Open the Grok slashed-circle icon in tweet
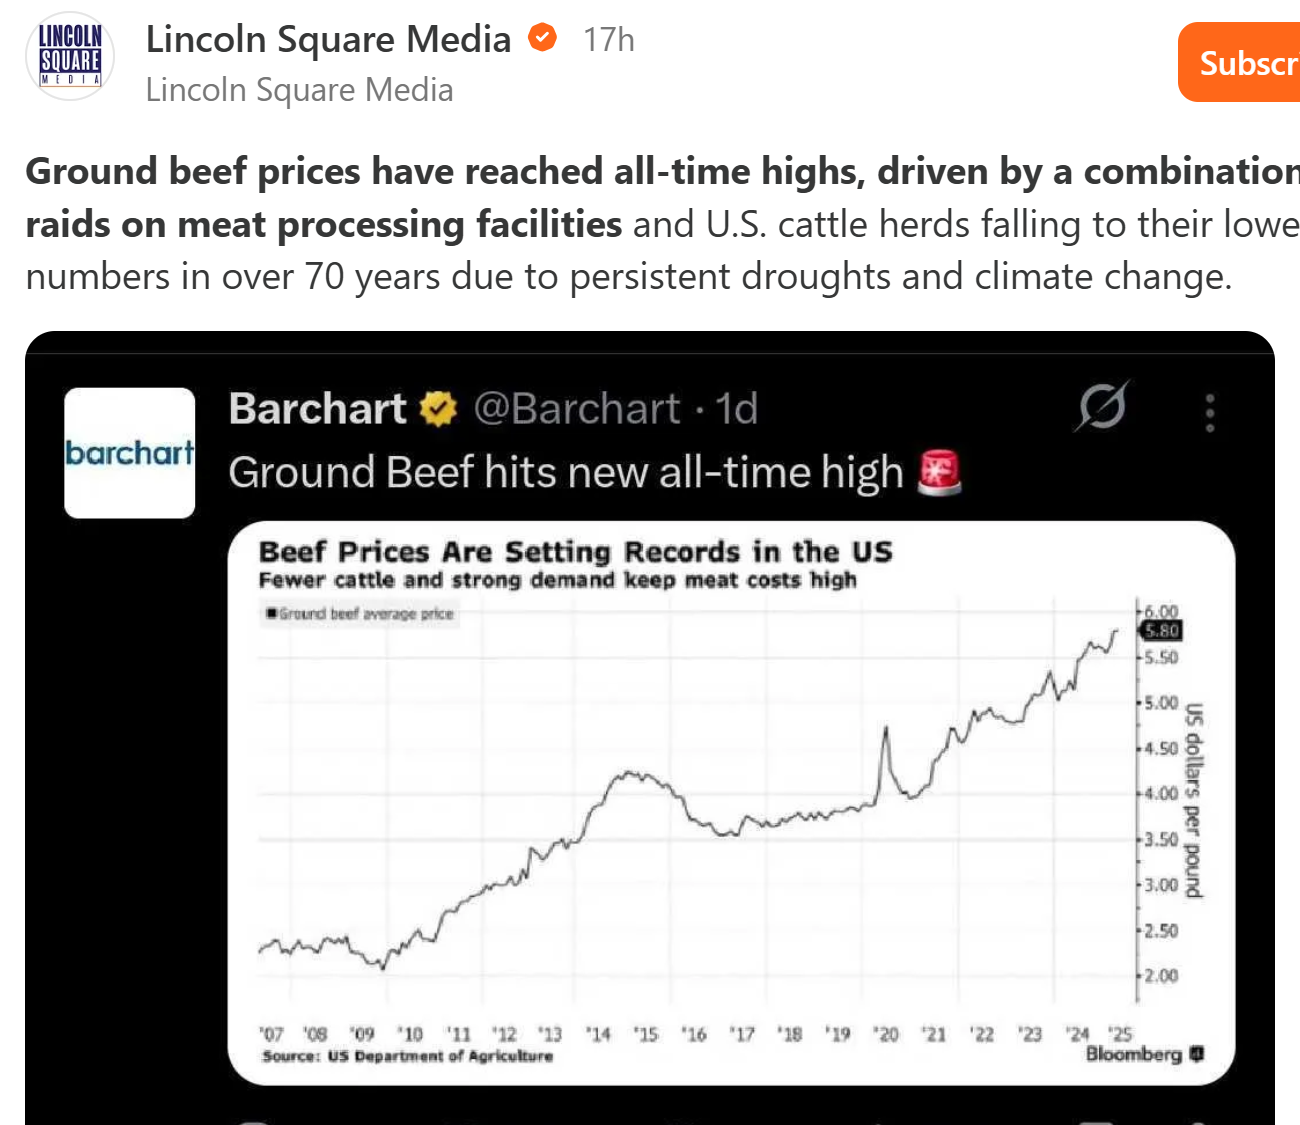This screenshot has width=1300, height=1125. [x=1102, y=407]
